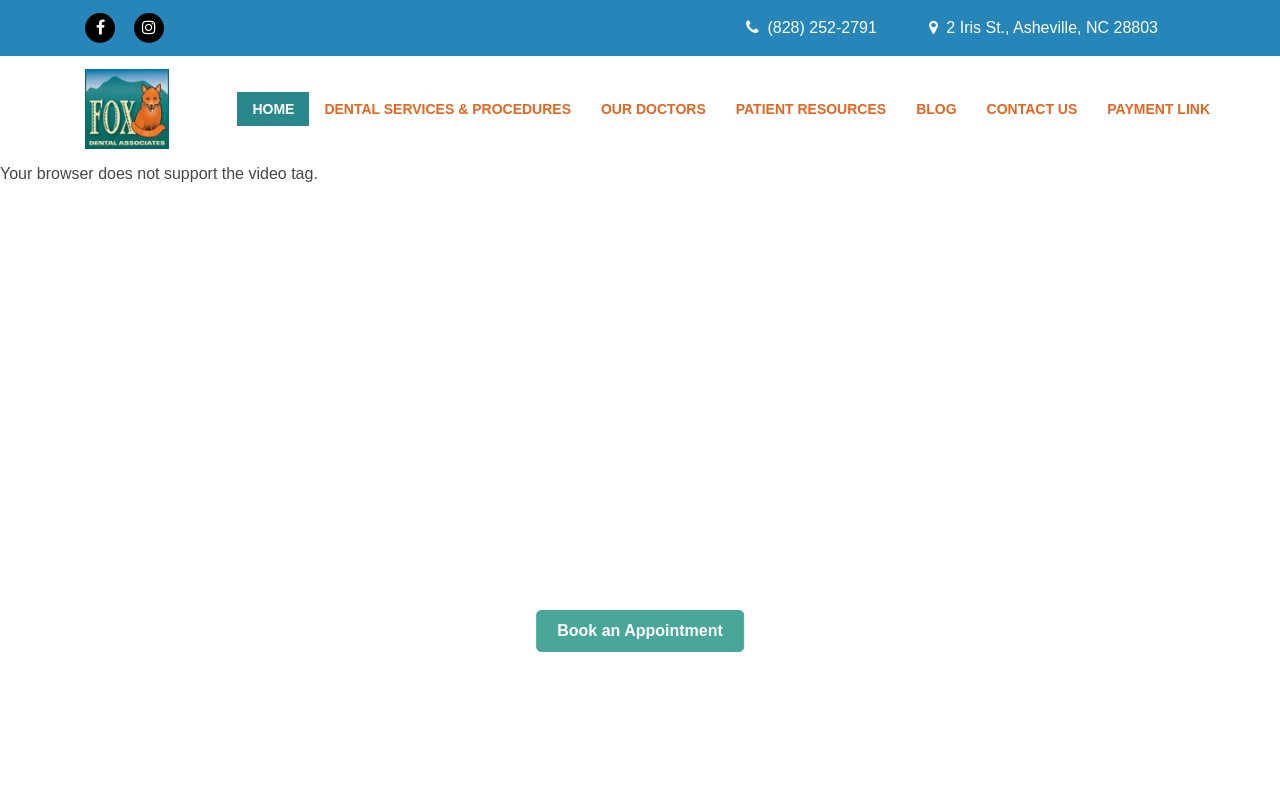Visit the Blog page
The height and width of the screenshot is (800, 1280).
(x=936, y=109)
